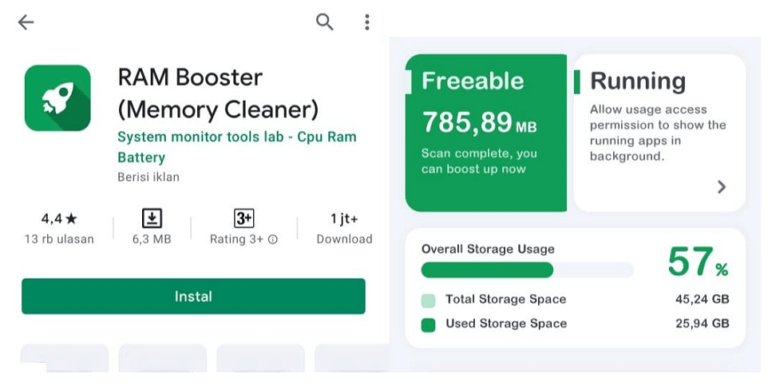Open the System monitor tools lab developer link
The height and width of the screenshot is (386, 768).
point(237,147)
